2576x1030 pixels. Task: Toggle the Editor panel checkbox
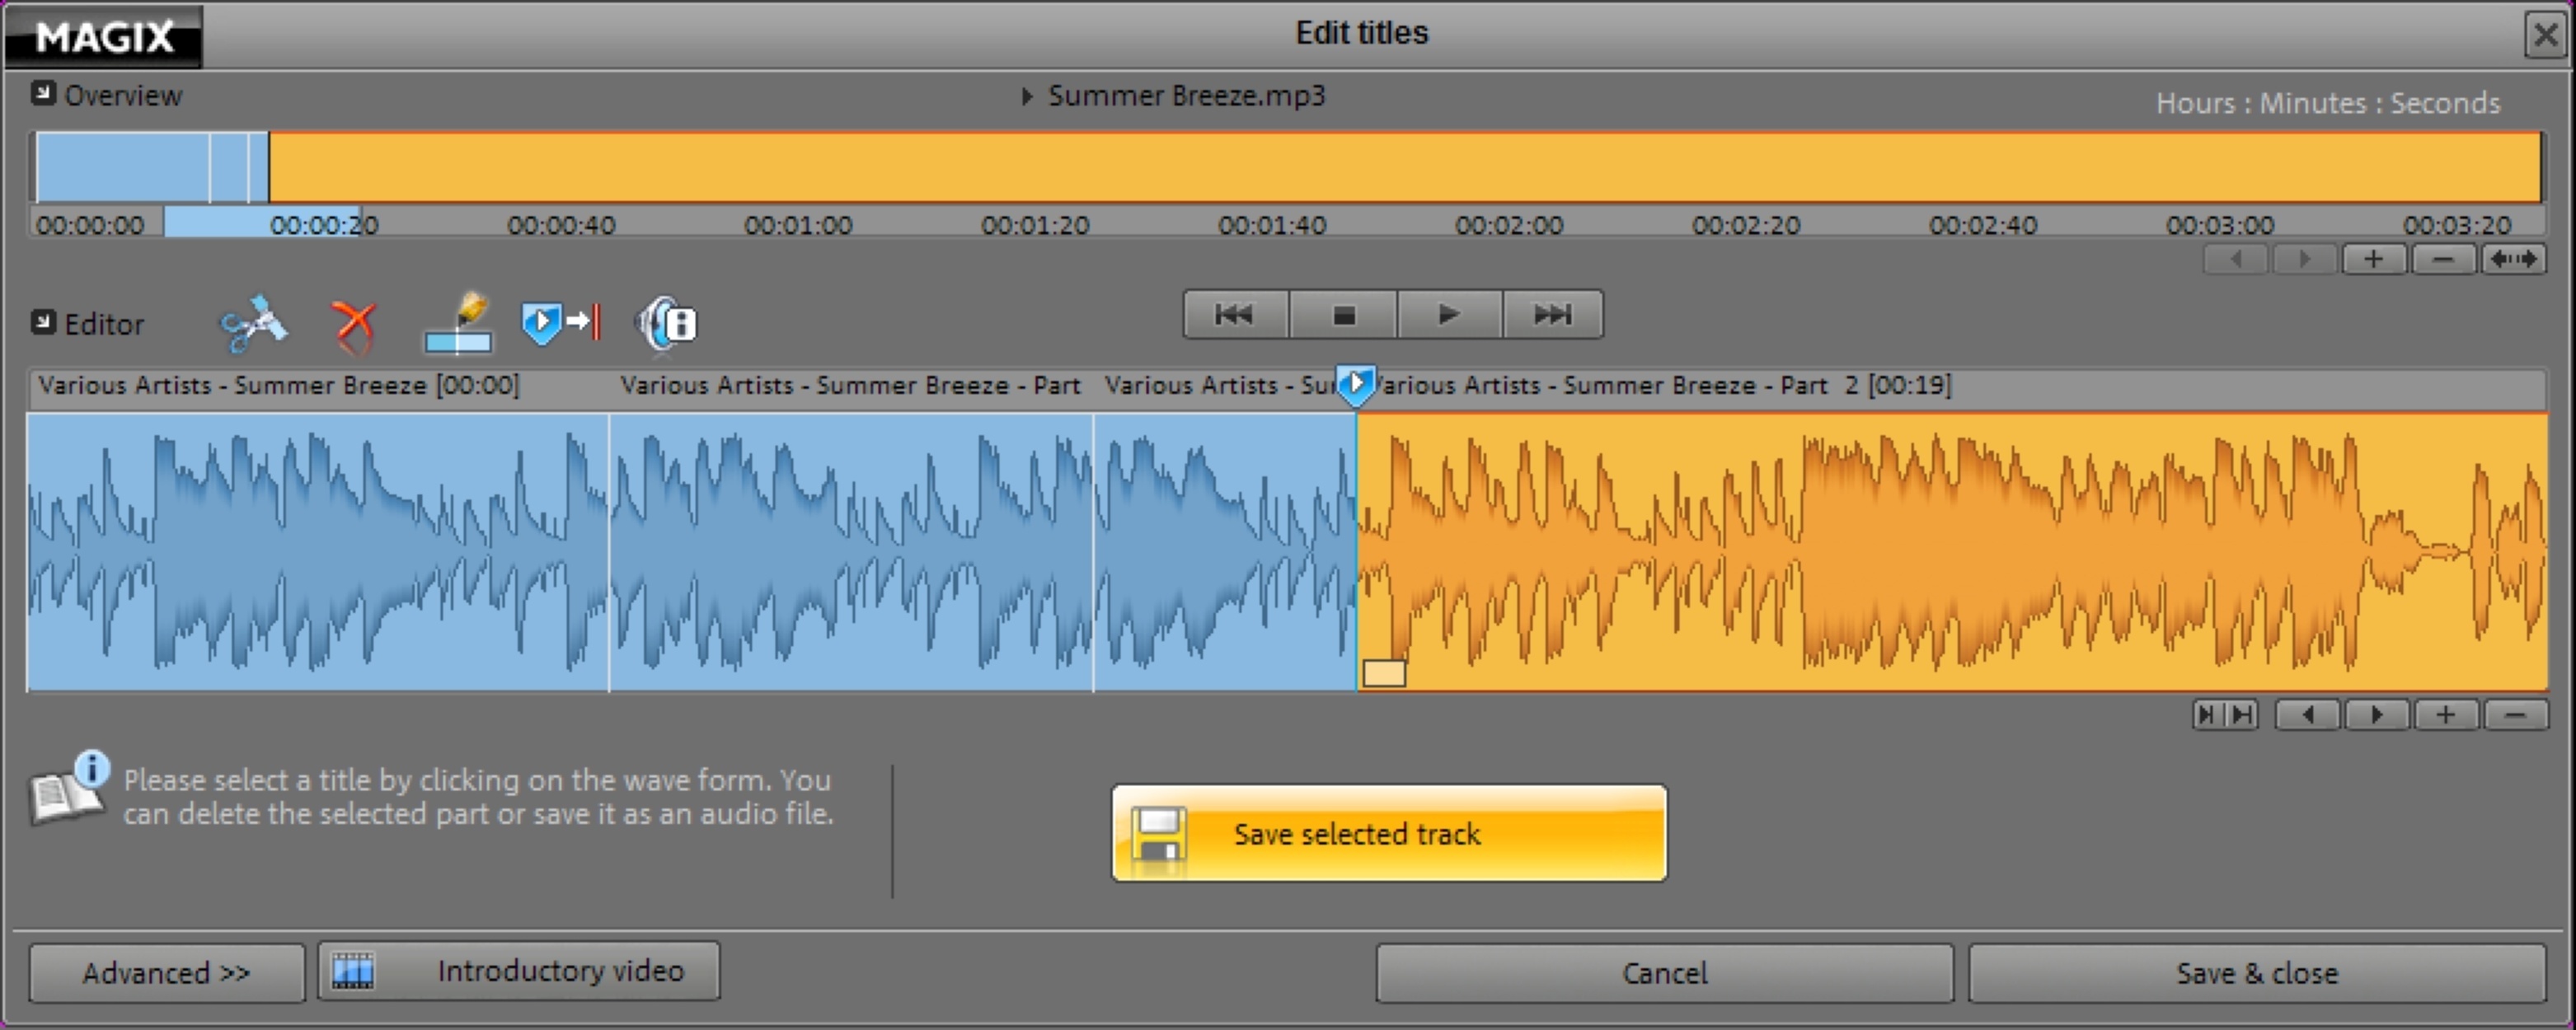tap(42, 322)
